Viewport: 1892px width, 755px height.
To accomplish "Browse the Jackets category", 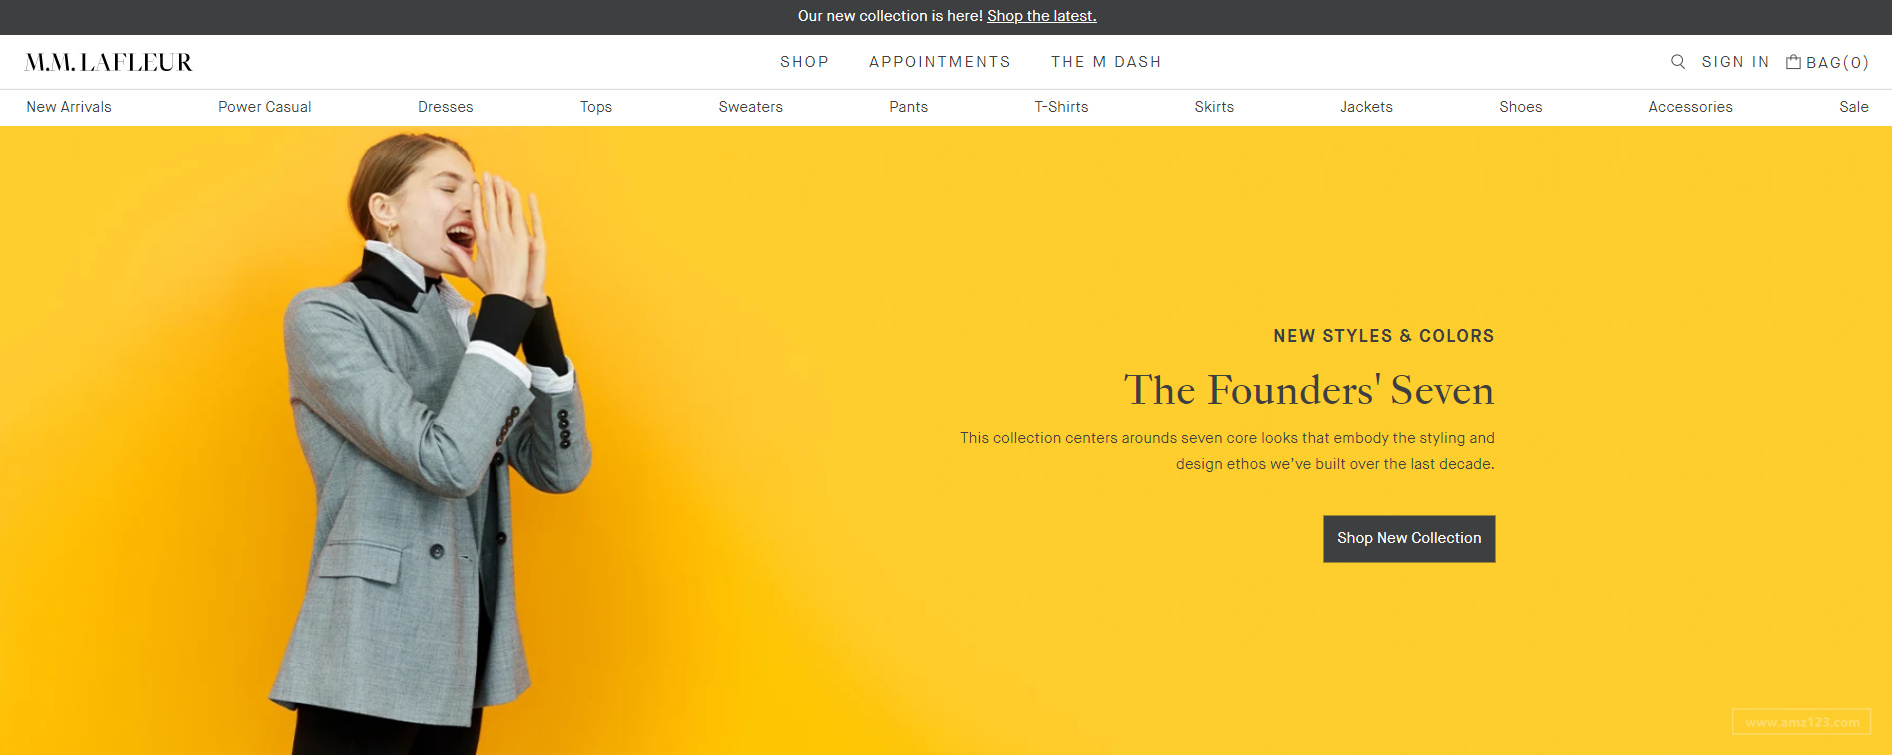I will click(1366, 107).
